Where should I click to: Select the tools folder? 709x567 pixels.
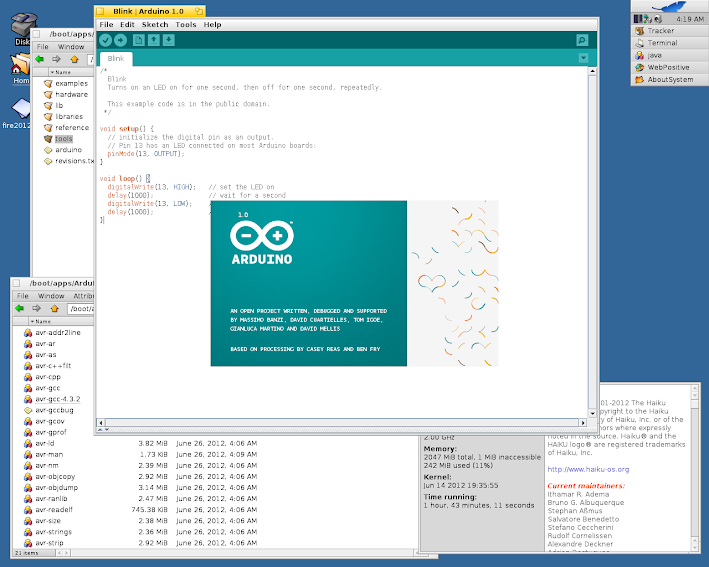pyautogui.click(x=58, y=139)
